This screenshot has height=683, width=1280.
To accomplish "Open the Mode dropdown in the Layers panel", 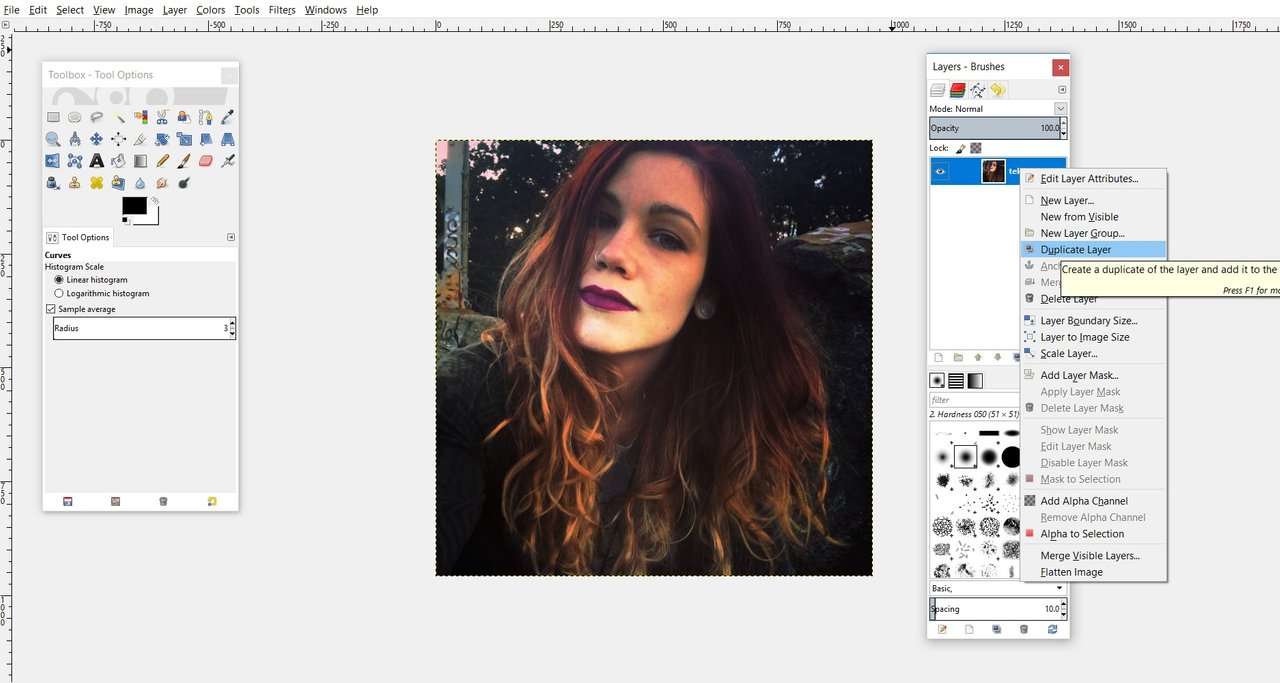I will (1060, 107).
